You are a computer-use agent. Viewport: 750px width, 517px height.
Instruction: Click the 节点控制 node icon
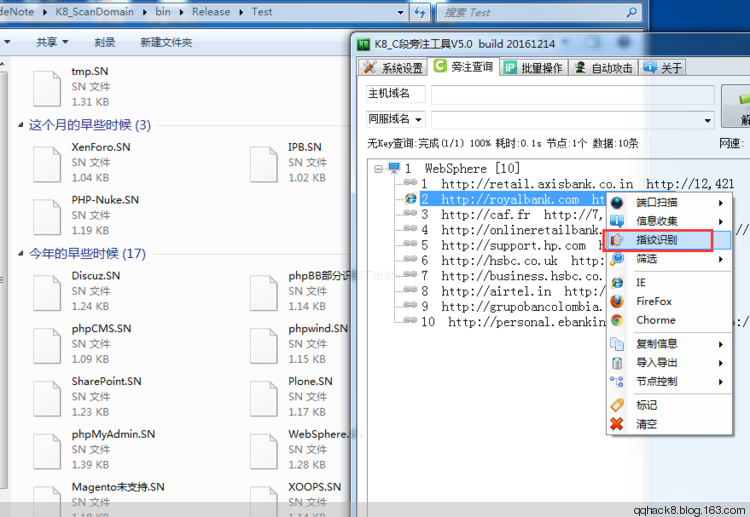point(617,381)
